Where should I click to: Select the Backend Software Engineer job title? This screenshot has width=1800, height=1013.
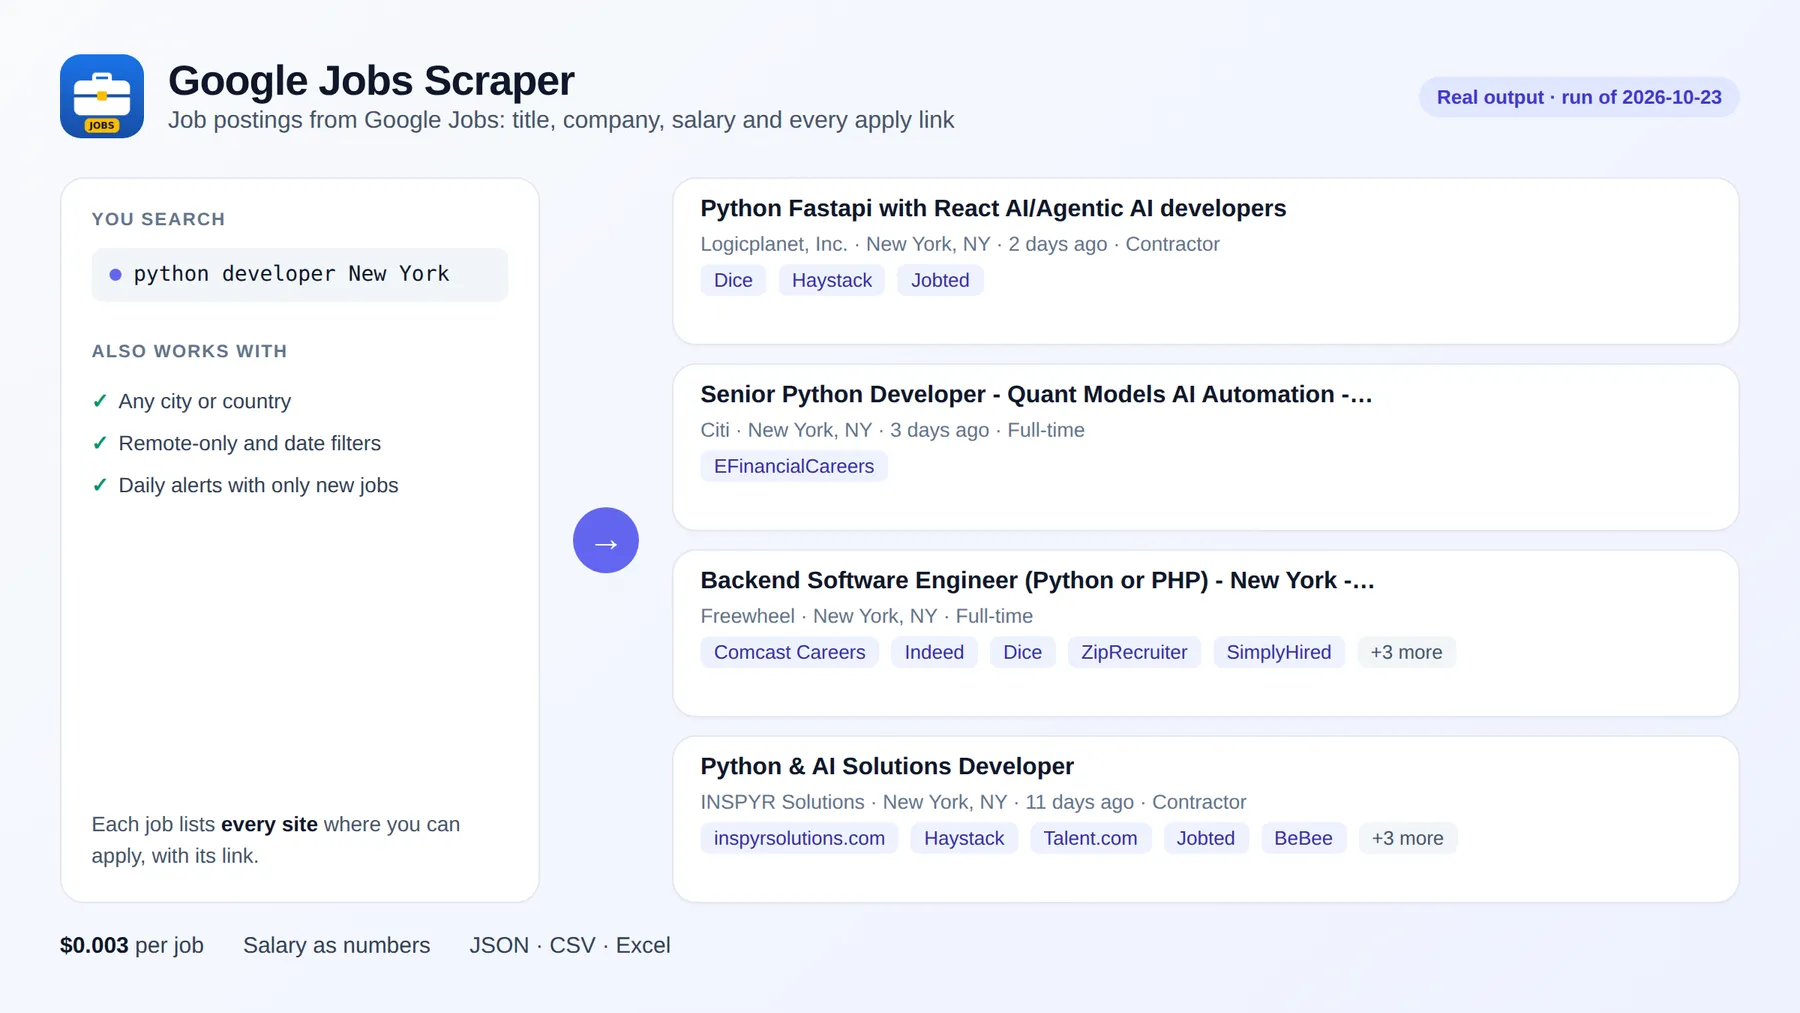pos(1037,580)
